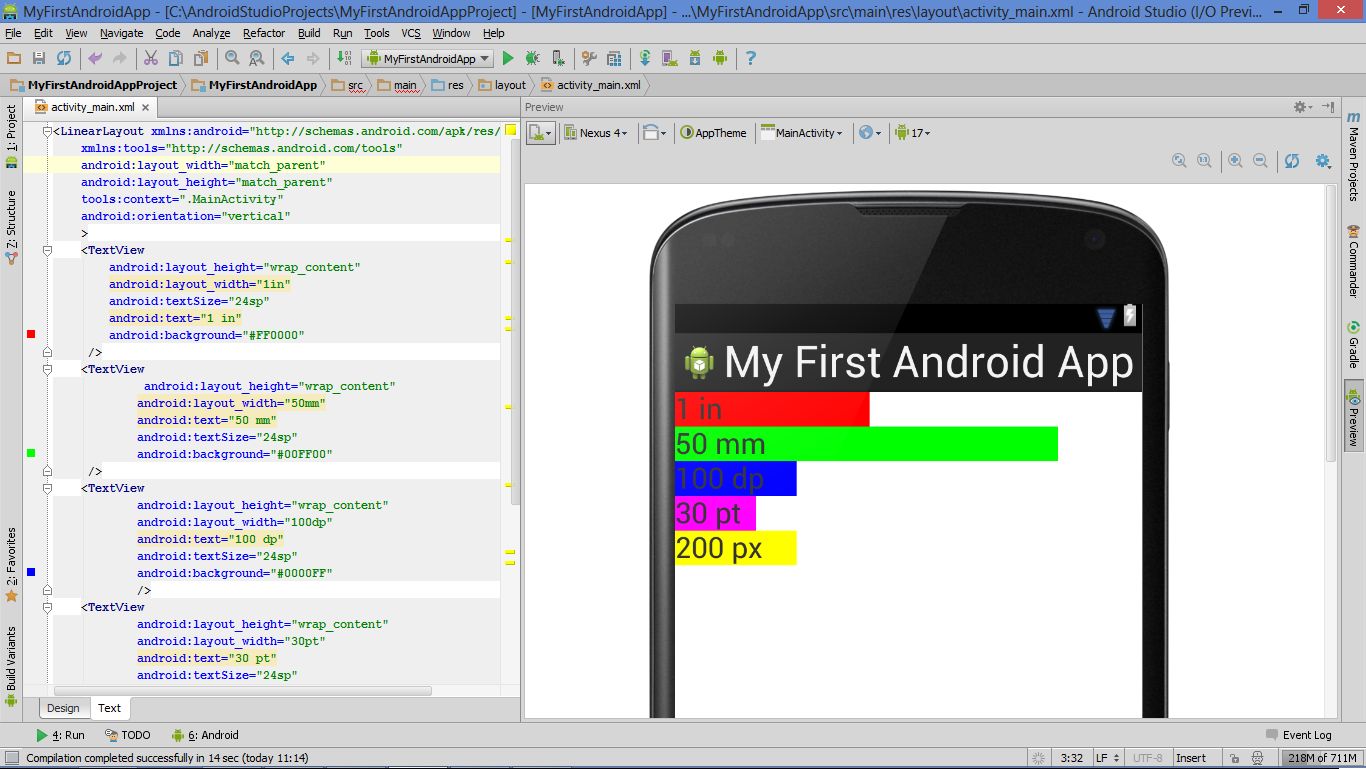Close the activity_main.xml tab

(145, 107)
